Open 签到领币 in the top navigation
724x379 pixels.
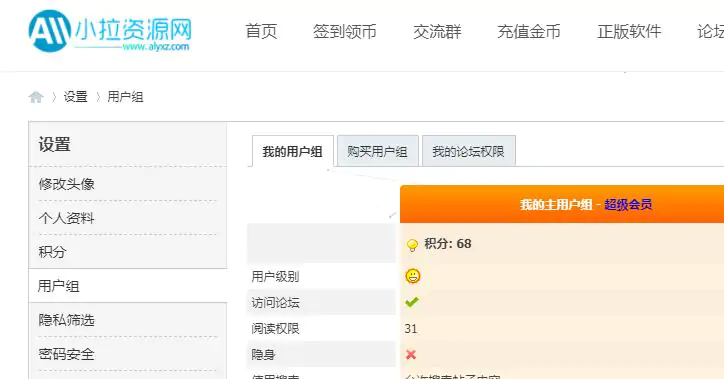[344, 31]
